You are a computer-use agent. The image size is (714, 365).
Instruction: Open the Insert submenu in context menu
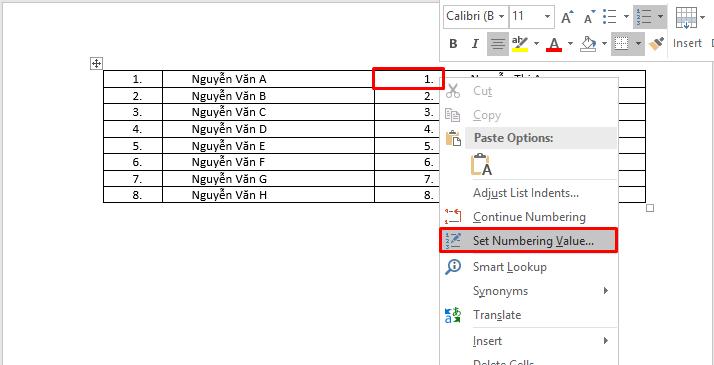coord(528,341)
